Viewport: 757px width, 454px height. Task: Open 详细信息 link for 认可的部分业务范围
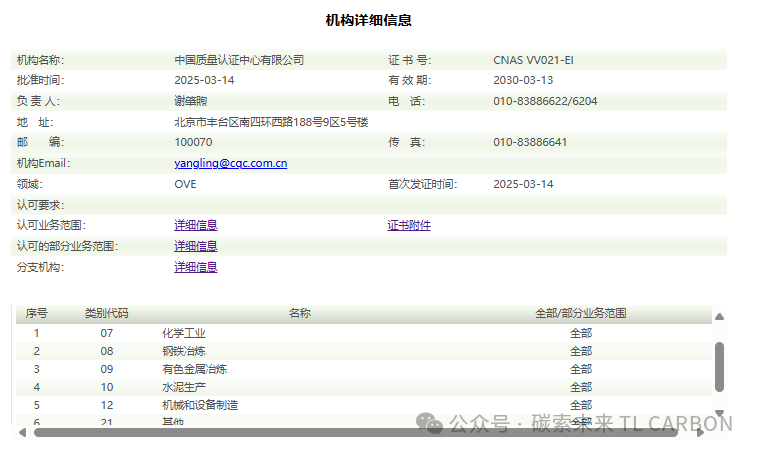pyautogui.click(x=196, y=246)
